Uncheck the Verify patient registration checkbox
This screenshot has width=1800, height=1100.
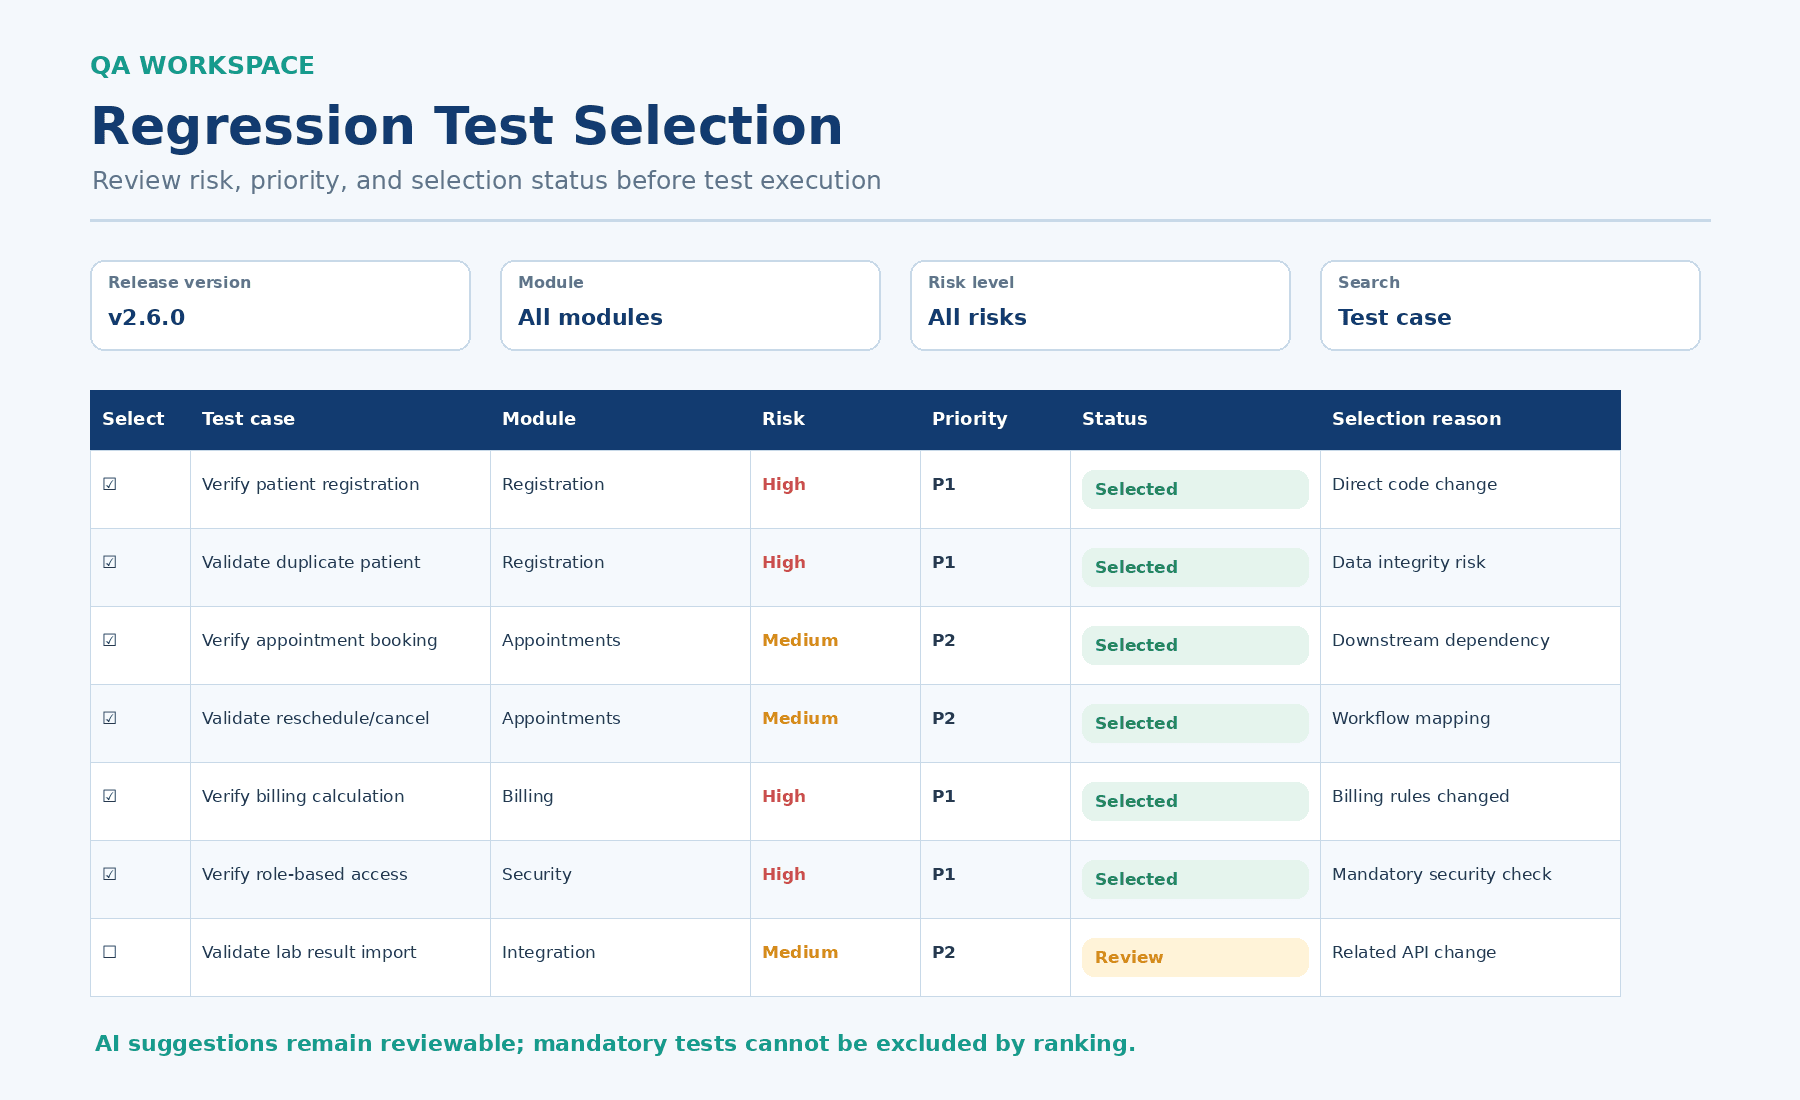[x=110, y=484]
